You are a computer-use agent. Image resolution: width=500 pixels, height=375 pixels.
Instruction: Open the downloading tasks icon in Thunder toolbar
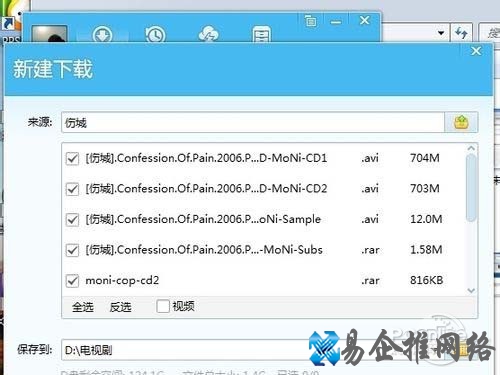(x=102, y=34)
